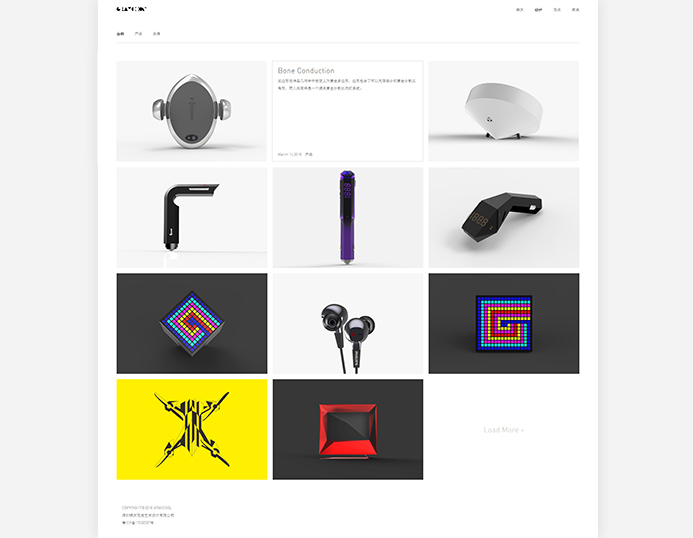Image resolution: width=693 pixels, height=538 pixels.
Task: Open the black L-shaped car charger project
Action: 192,217
